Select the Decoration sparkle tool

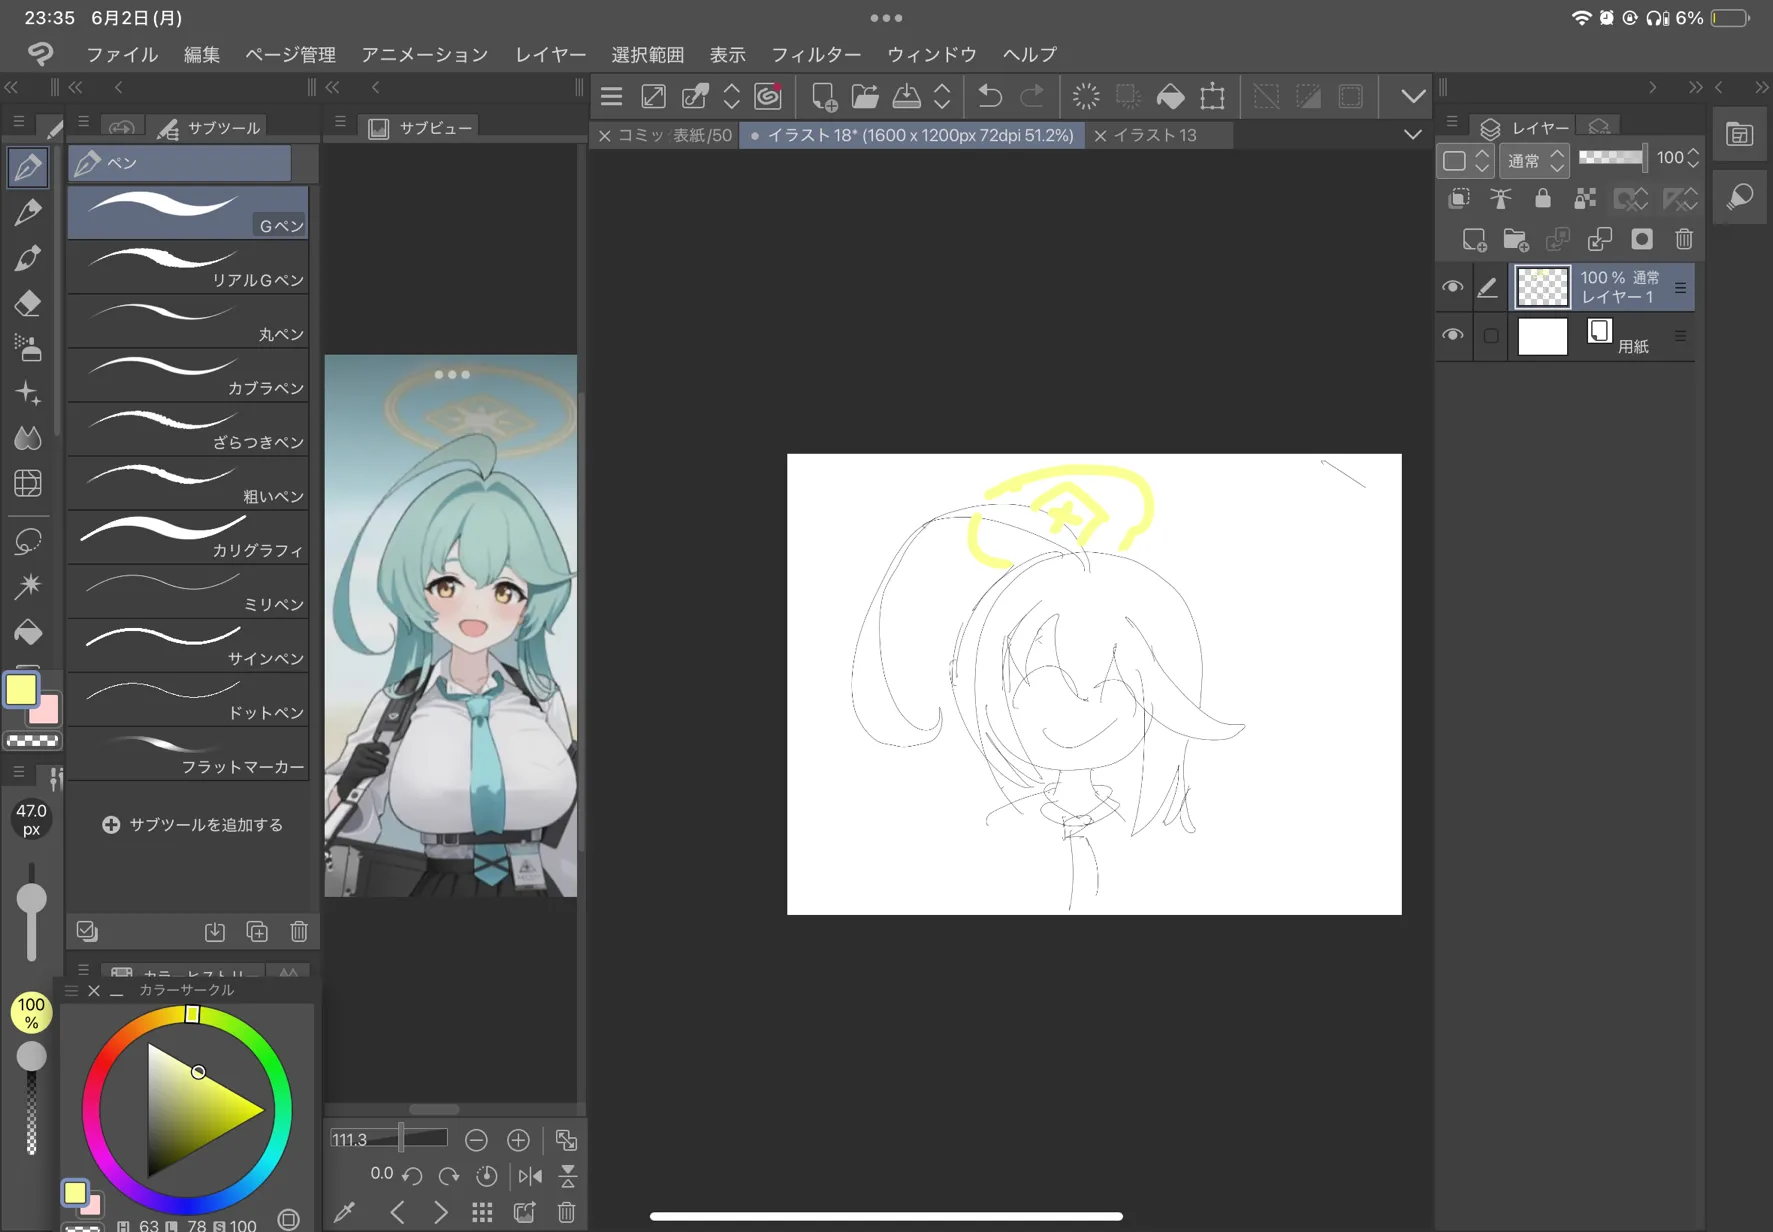(x=28, y=393)
